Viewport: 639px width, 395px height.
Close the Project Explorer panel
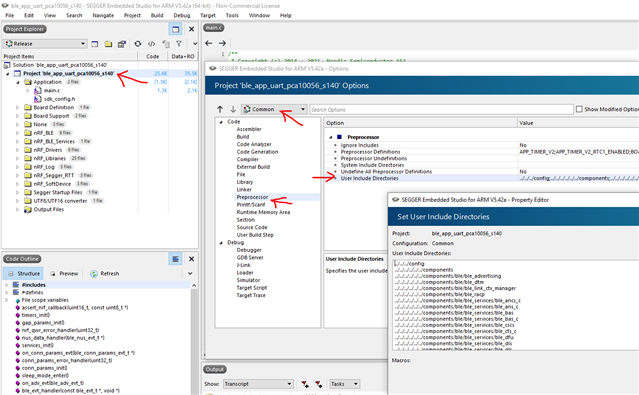tap(191, 29)
